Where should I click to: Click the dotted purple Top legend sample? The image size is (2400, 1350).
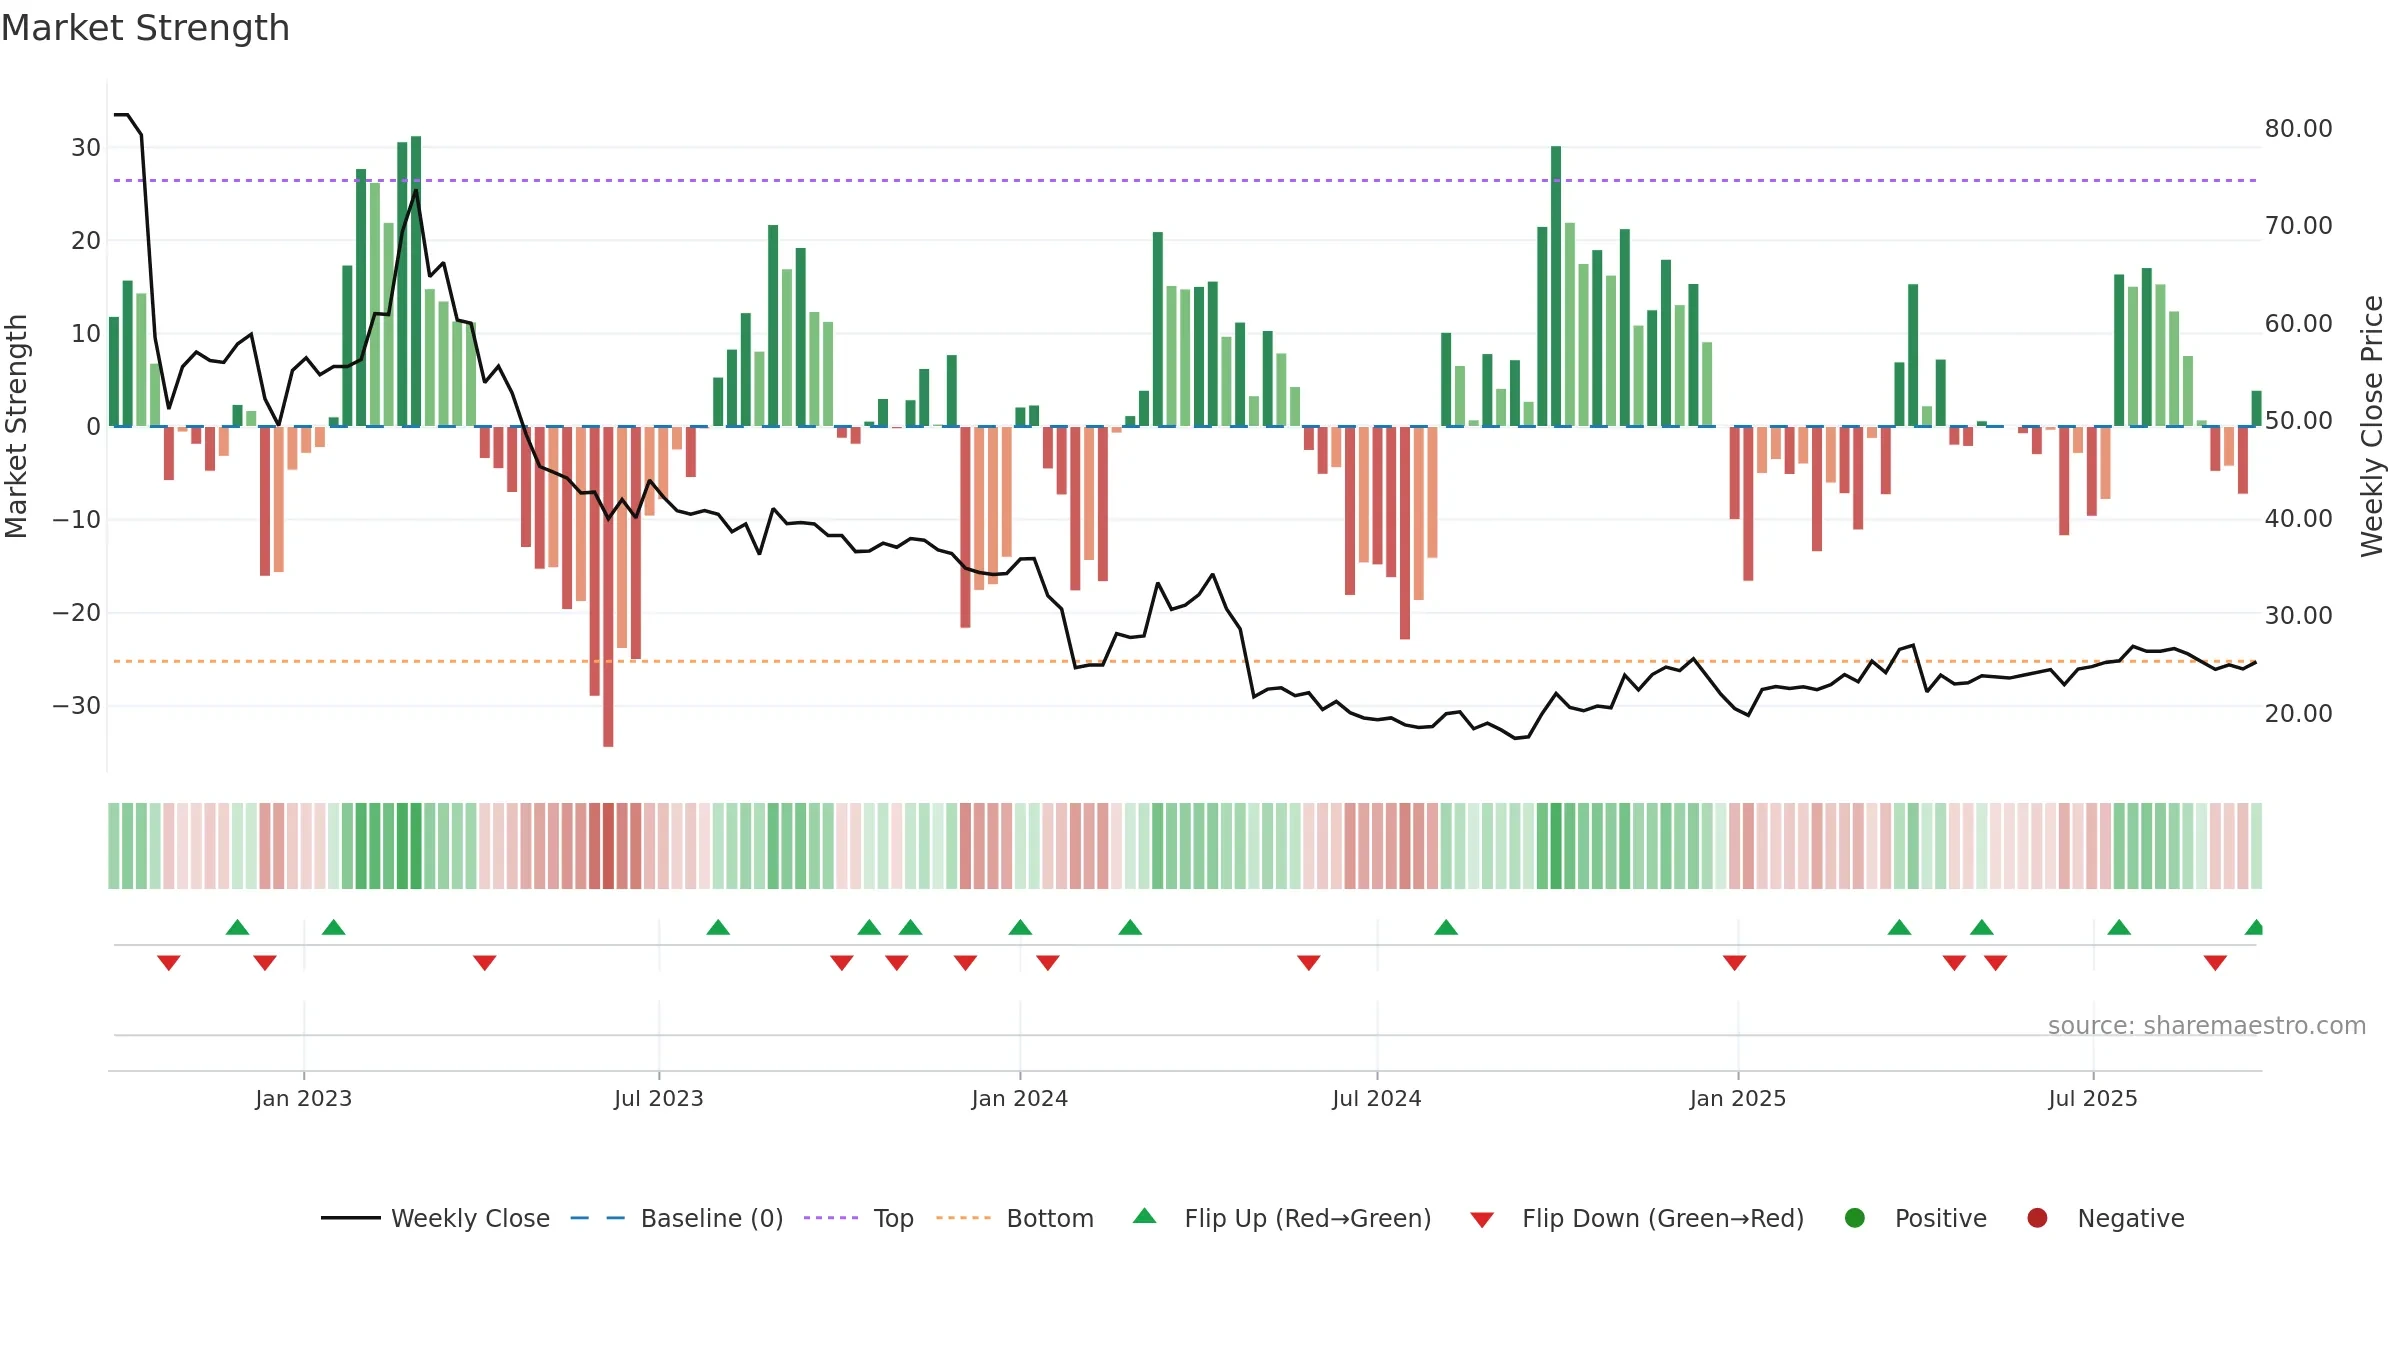[831, 1218]
